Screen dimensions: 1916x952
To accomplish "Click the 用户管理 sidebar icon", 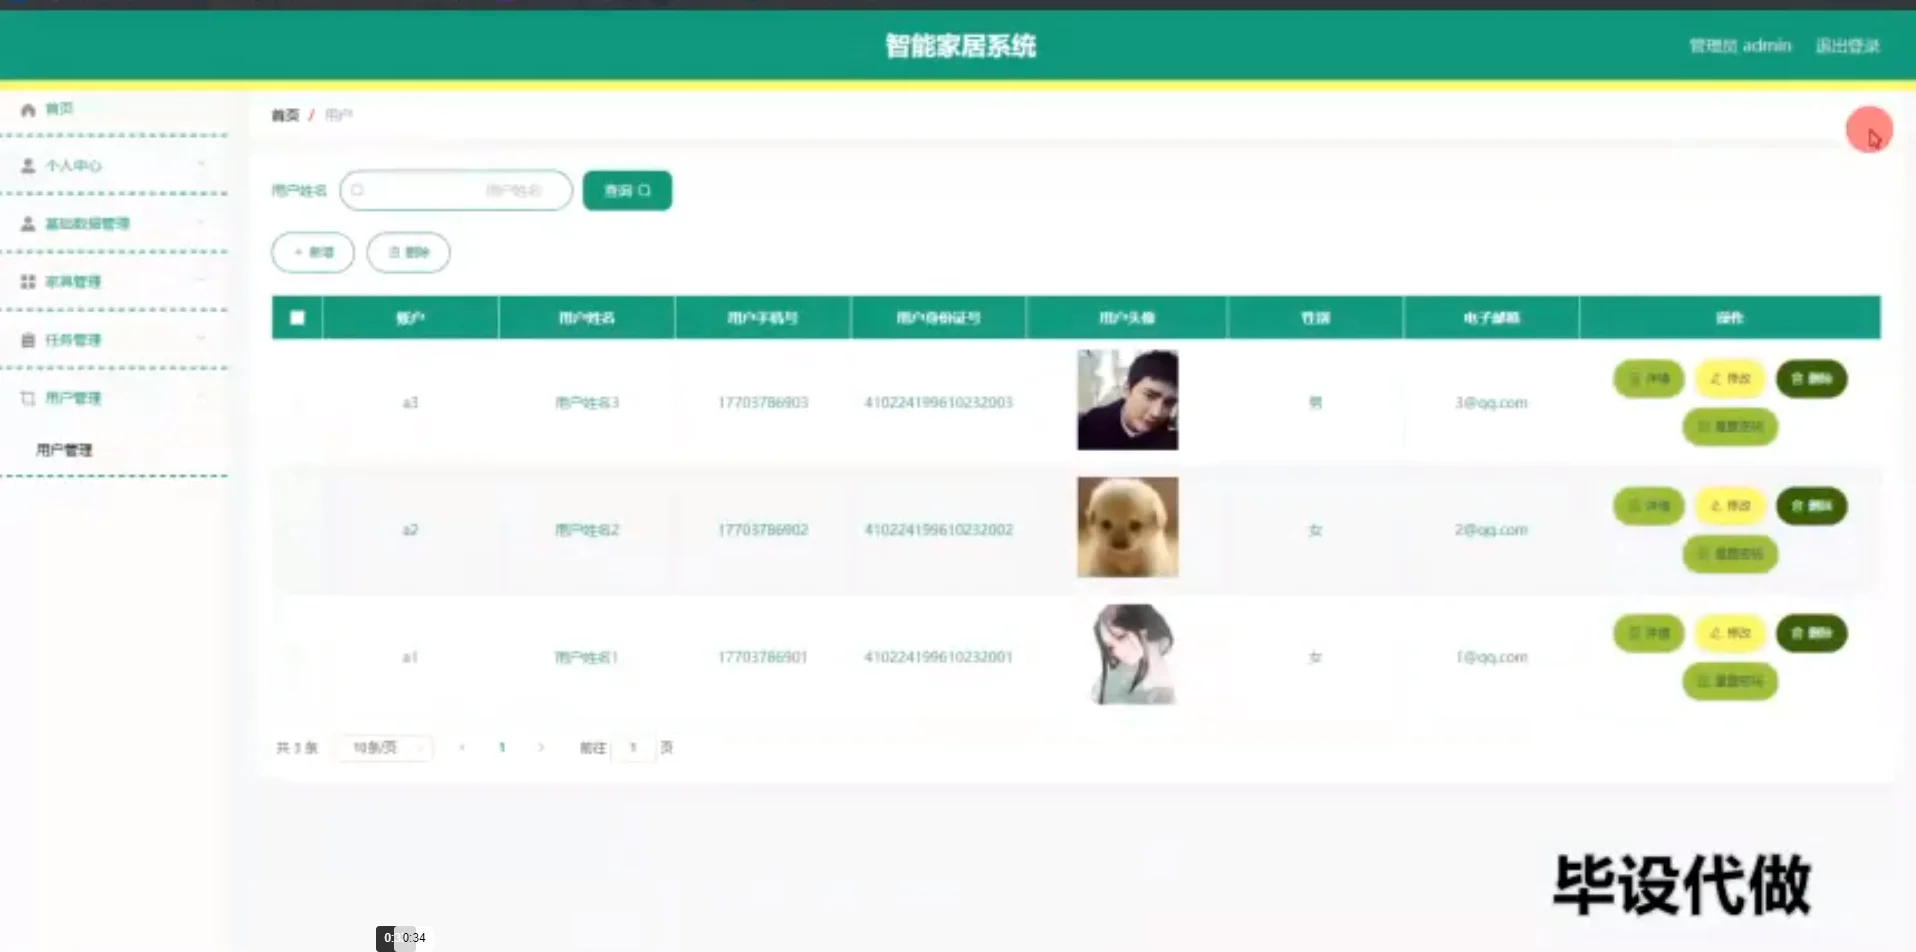I will tap(28, 397).
